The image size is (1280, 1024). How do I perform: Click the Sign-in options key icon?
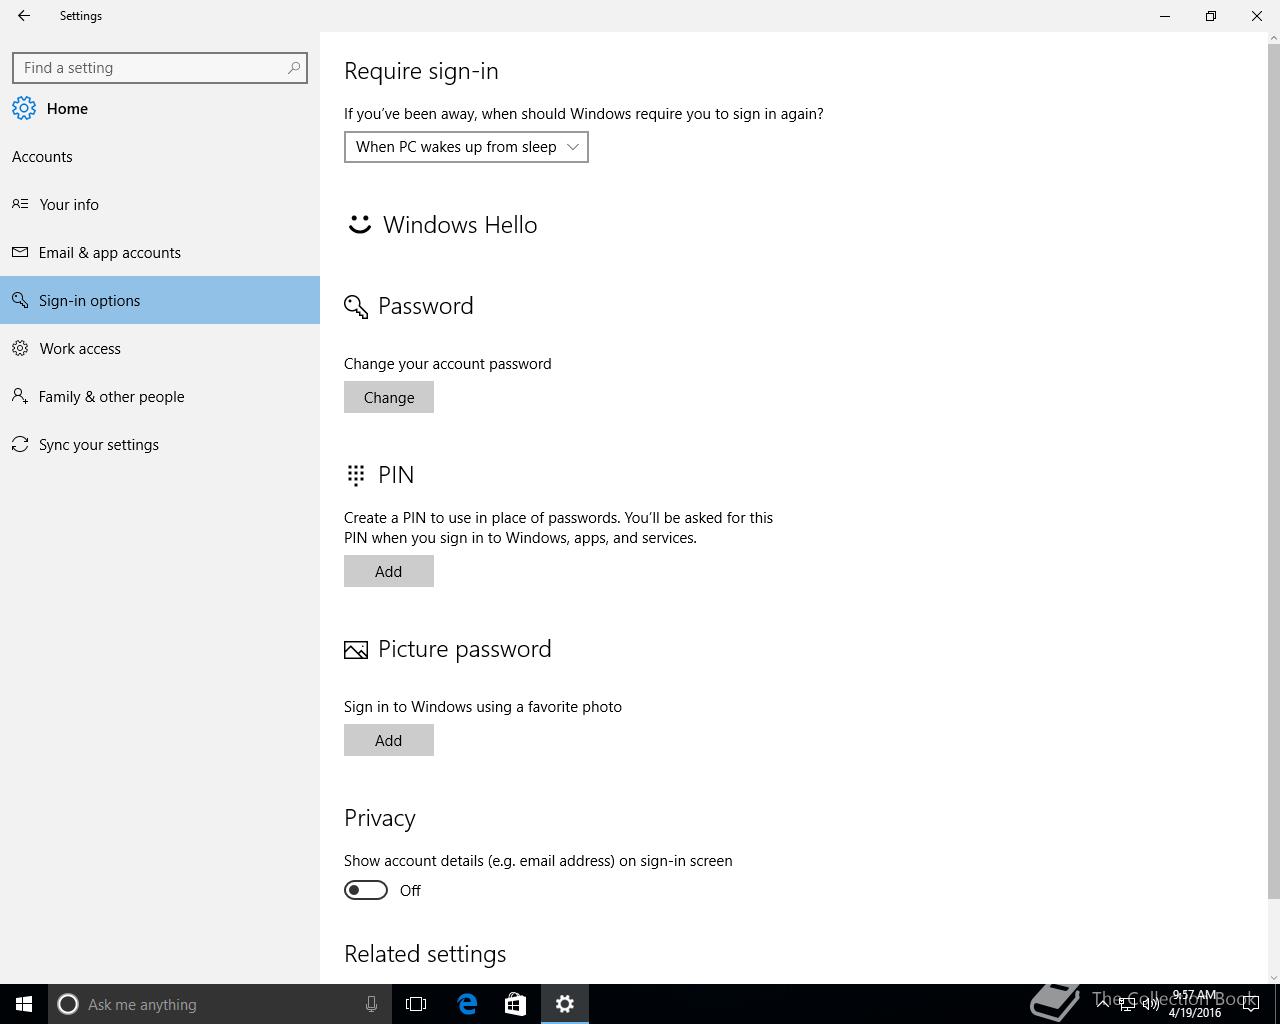point(20,300)
